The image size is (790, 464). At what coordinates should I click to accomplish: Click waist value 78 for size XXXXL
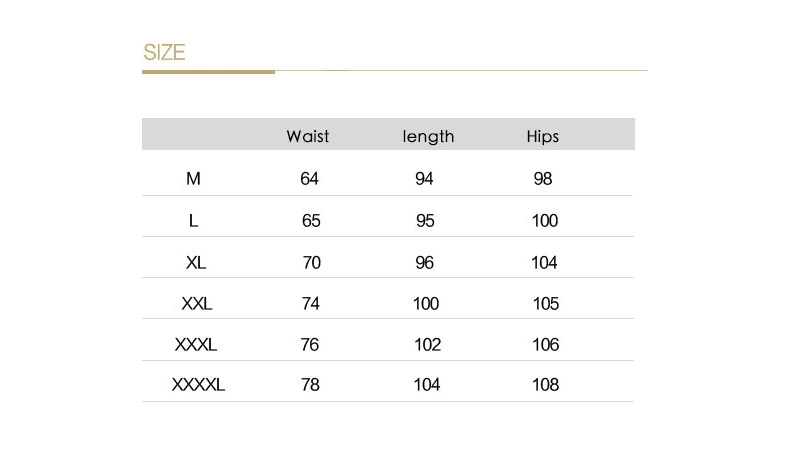pyautogui.click(x=310, y=385)
